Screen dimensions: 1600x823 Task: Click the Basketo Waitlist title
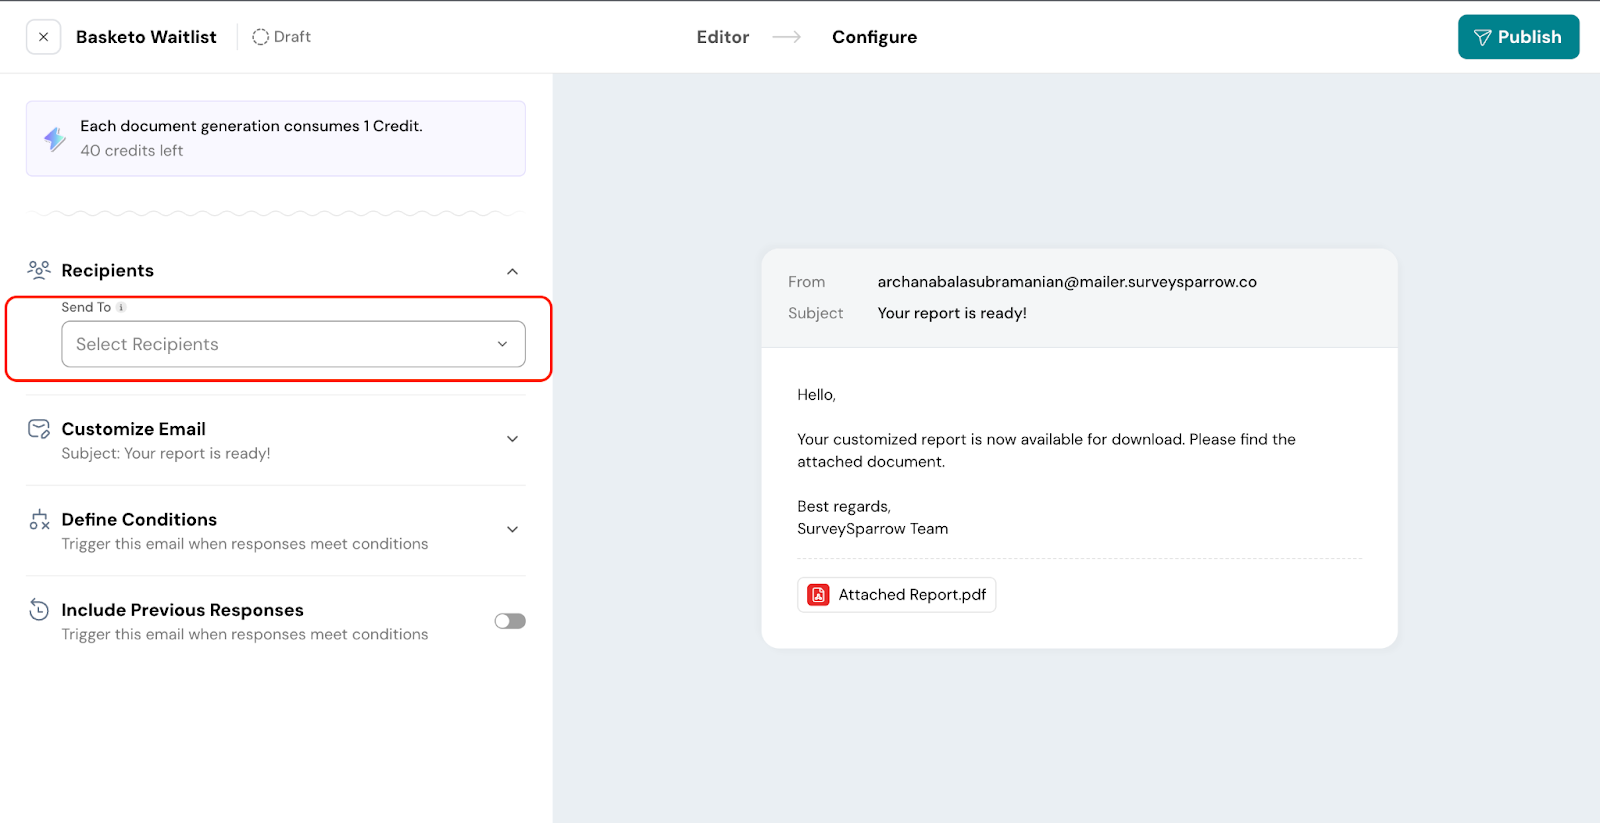click(146, 37)
